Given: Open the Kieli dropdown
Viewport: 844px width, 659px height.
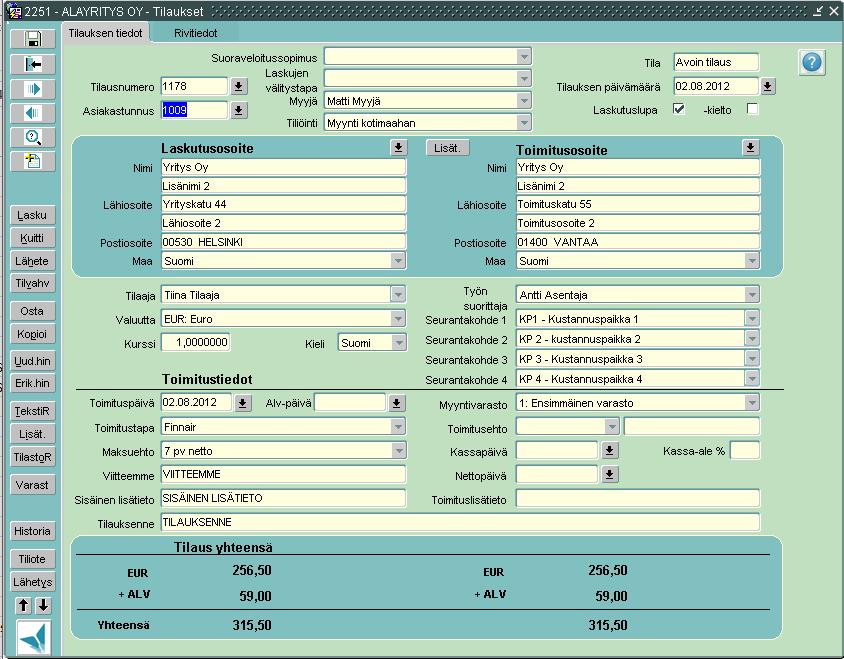Looking at the screenshot, I should point(399,342).
